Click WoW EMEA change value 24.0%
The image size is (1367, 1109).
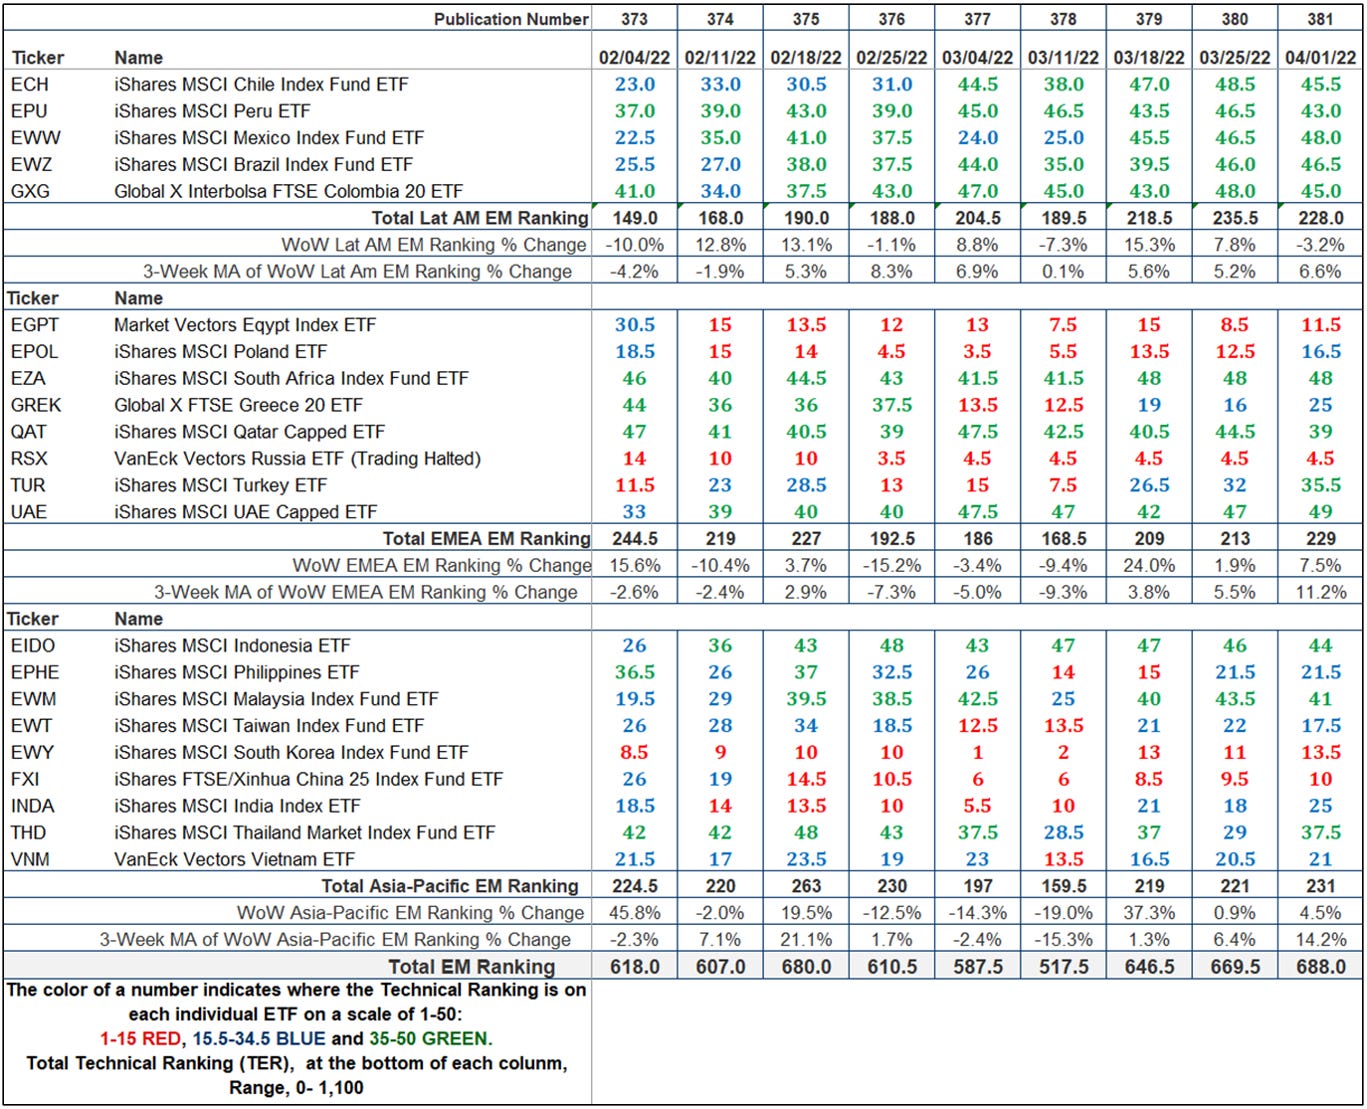tap(1149, 566)
